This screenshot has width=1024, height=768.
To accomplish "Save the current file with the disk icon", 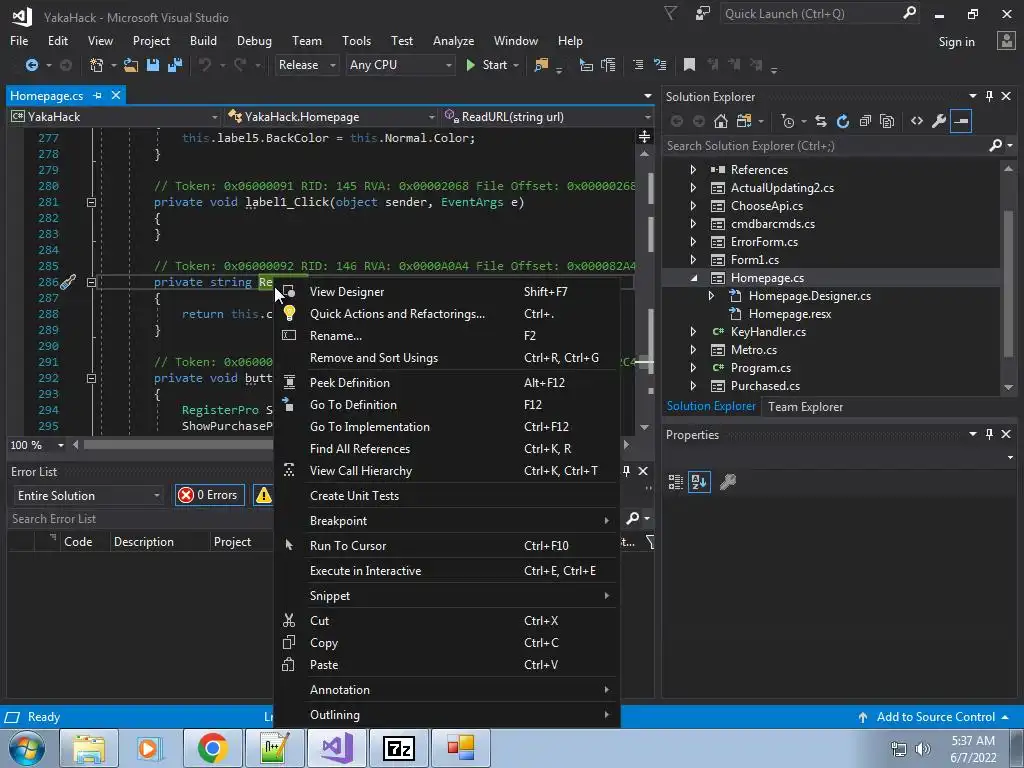I will [153, 65].
